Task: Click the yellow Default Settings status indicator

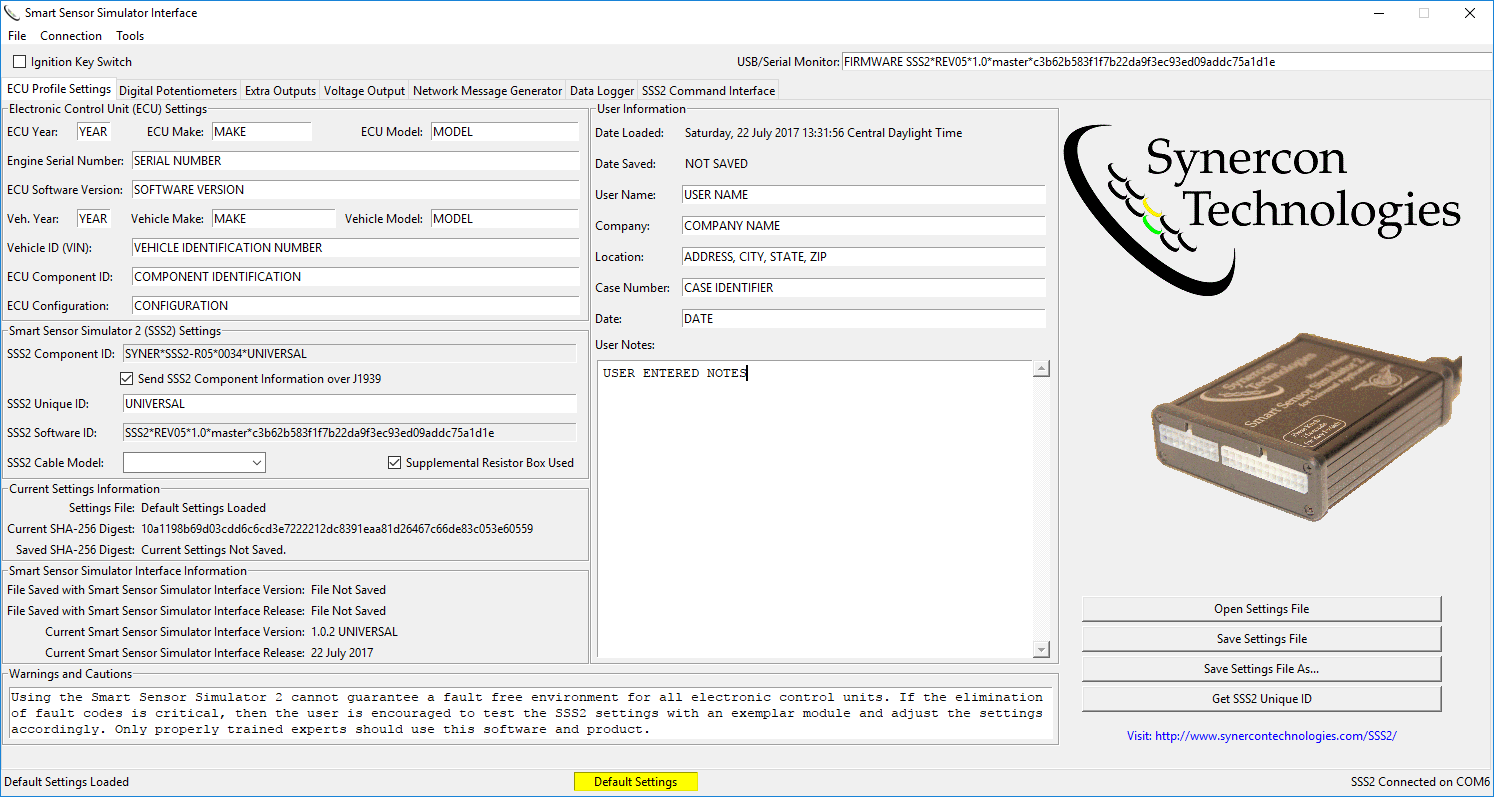Action: pos(635,782)
